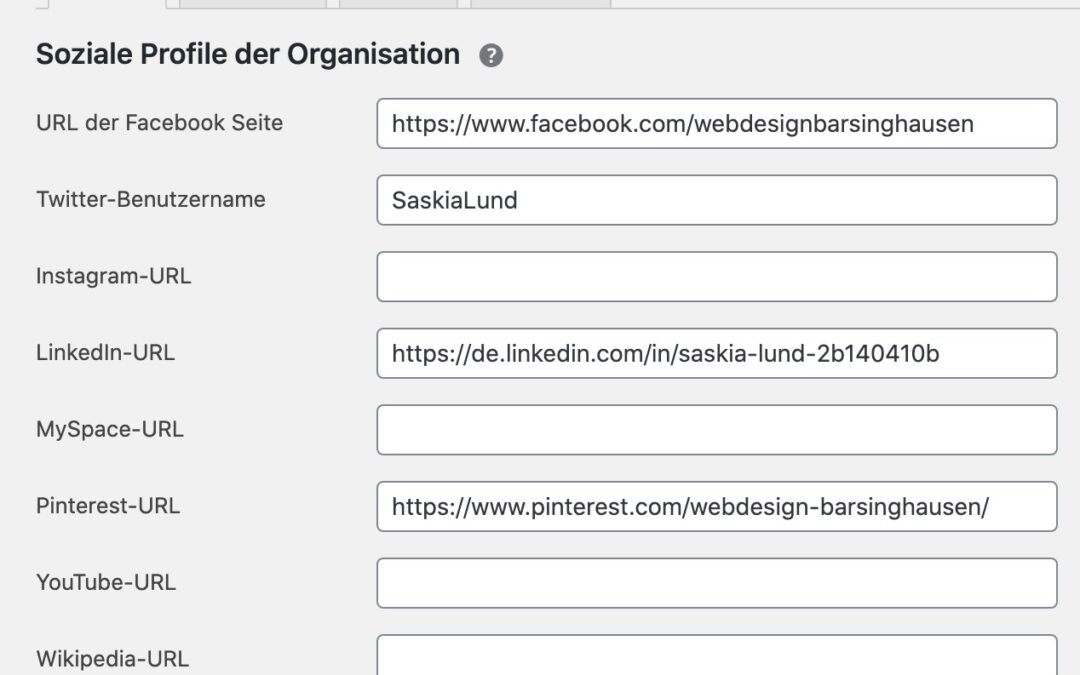Click the YouTube-URL label
The height and width of the screenshot is (675, 1080).
[x=106, y=582]
